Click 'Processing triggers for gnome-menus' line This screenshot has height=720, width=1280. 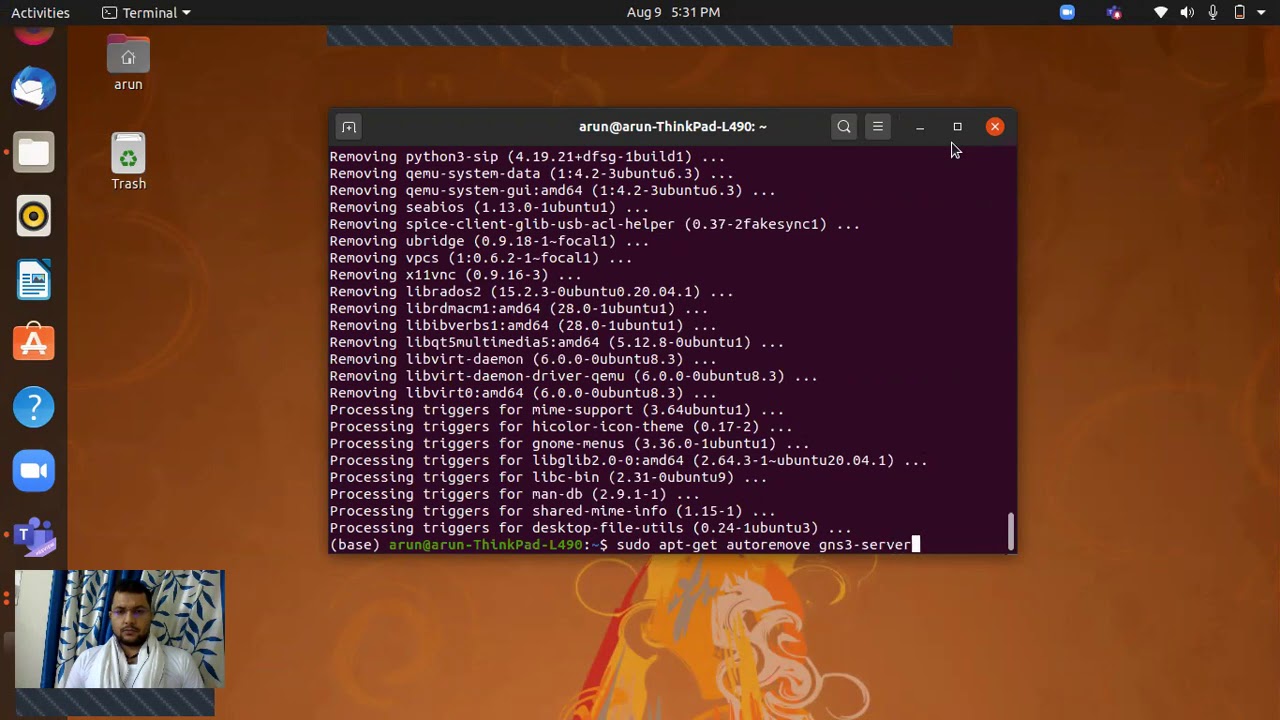[x=570, y=444]
